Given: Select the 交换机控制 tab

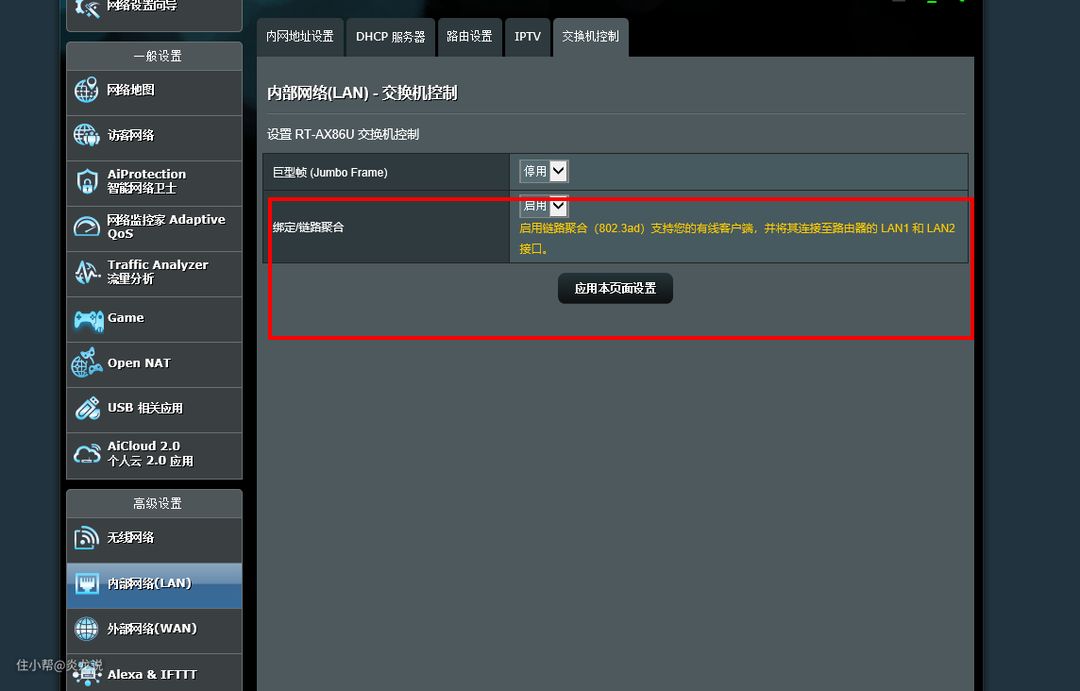Looking at the screenshot, I should (590, 37).
